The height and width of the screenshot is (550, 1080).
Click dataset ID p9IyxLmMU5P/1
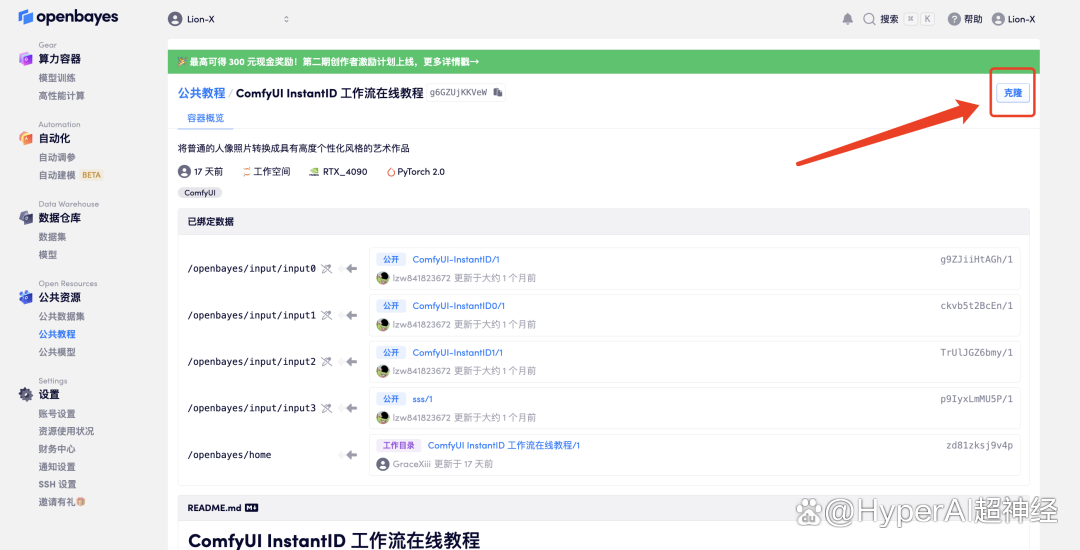[x=976, y=399]
